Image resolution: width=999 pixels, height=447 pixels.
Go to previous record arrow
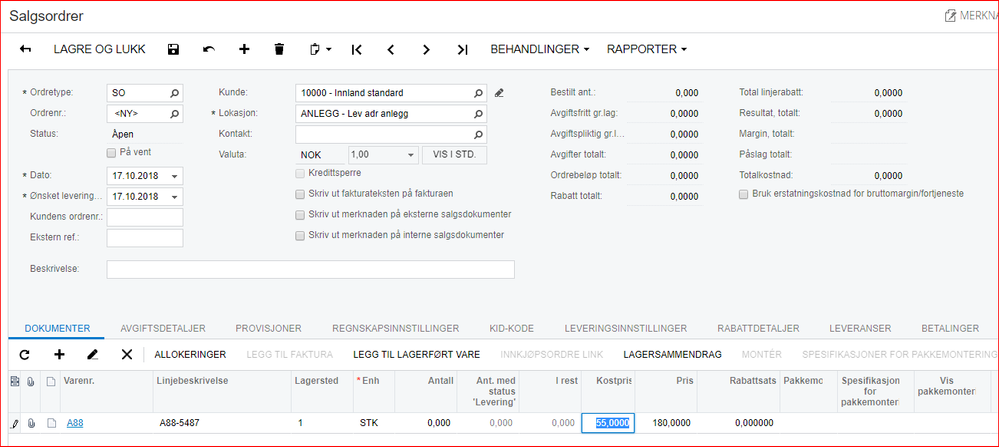click(x=391, y=50)
